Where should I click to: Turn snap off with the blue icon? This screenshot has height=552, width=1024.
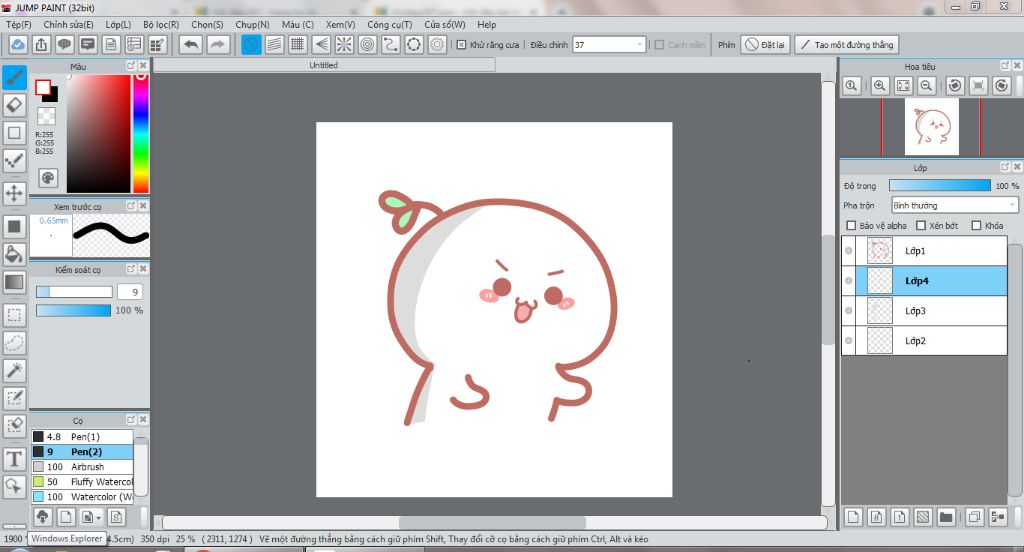pyautogui.click(x=251, y=44)
